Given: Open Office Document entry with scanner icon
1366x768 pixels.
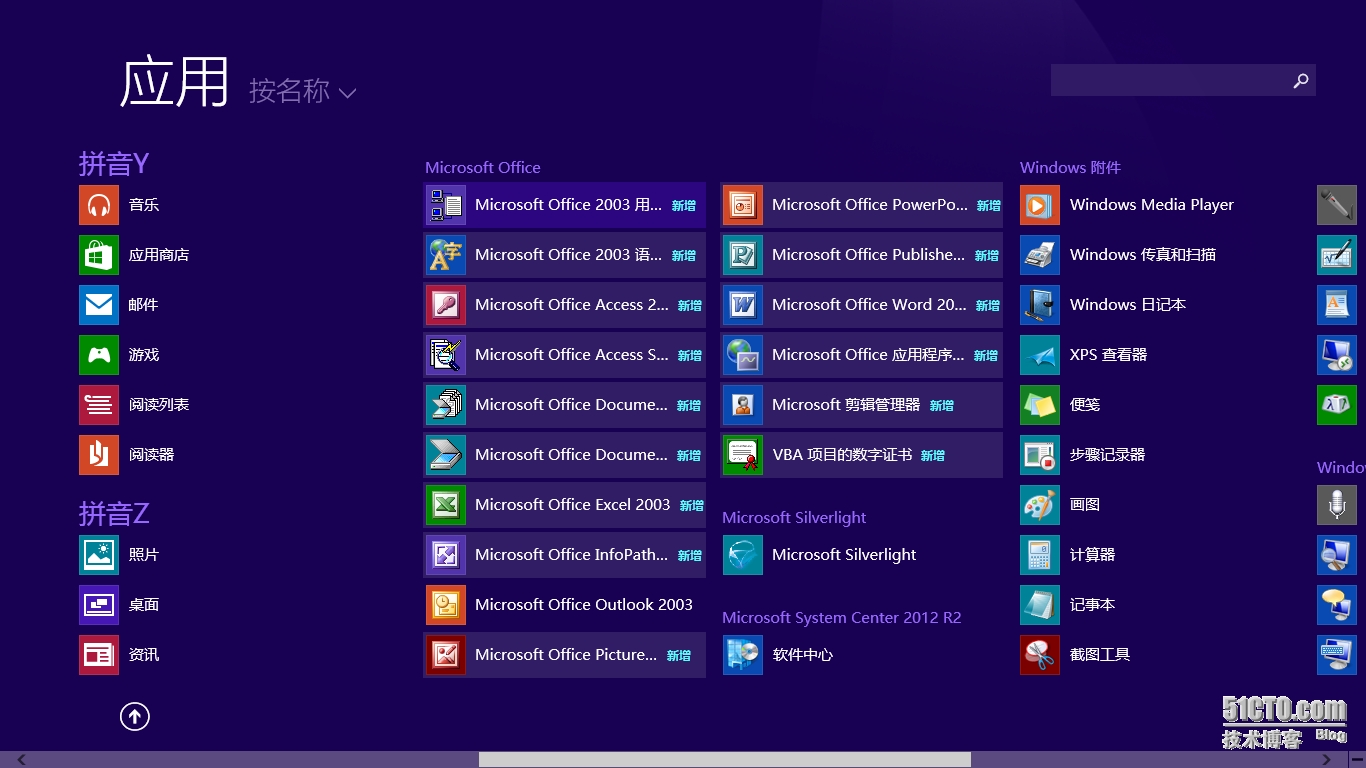Looking at the screenshot, I should 564,455.
